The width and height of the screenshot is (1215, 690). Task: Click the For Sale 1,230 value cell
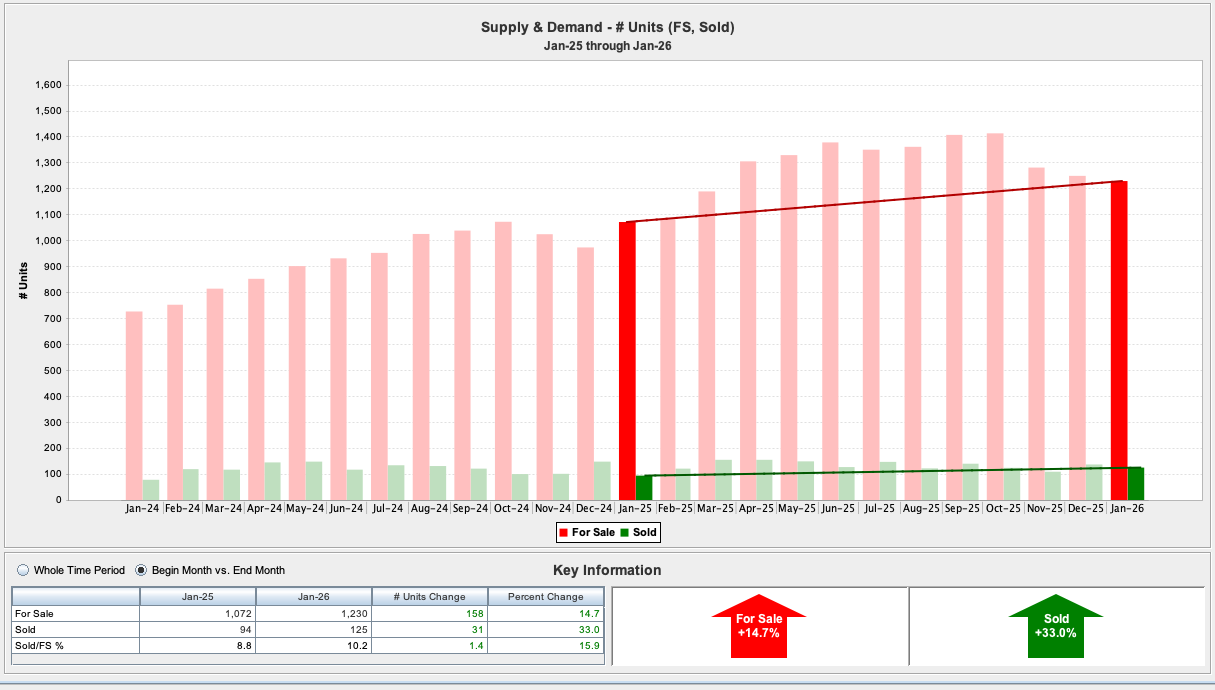click(313, 613)
